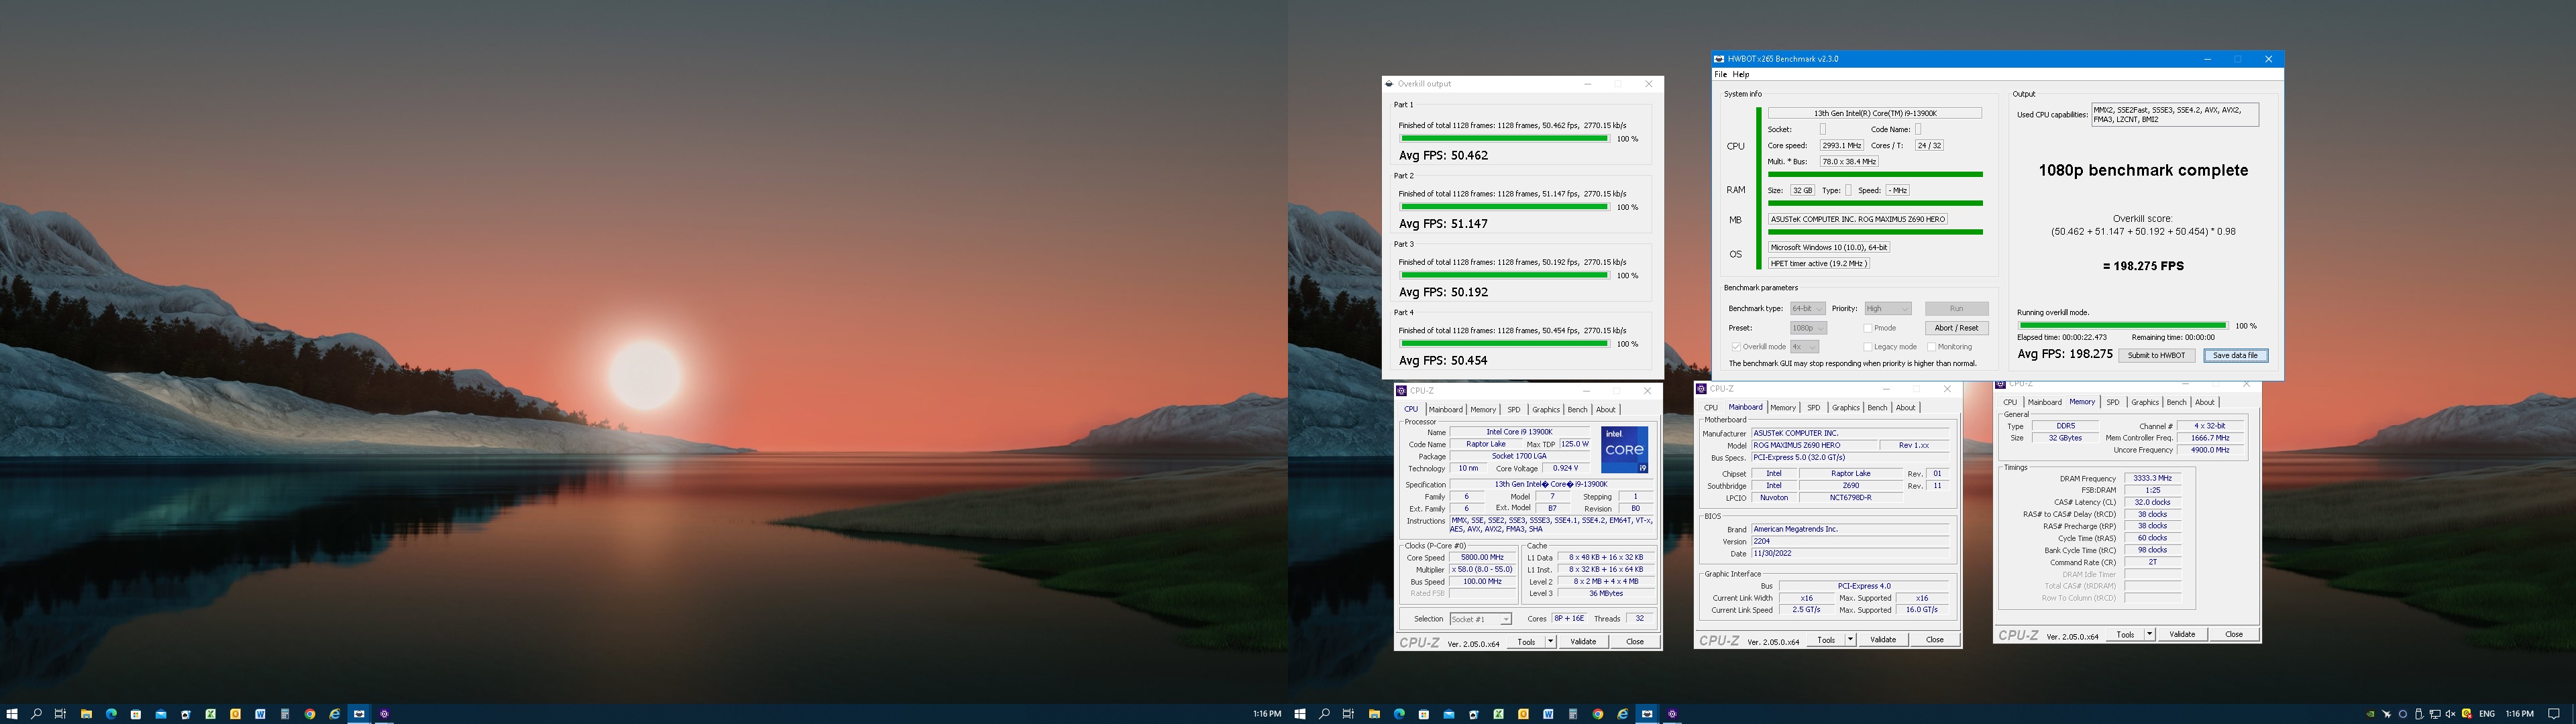This screenshot has width=2576, height=724.
Task: Open Mail app on left monitor taskbar
Action: point(161,714)
